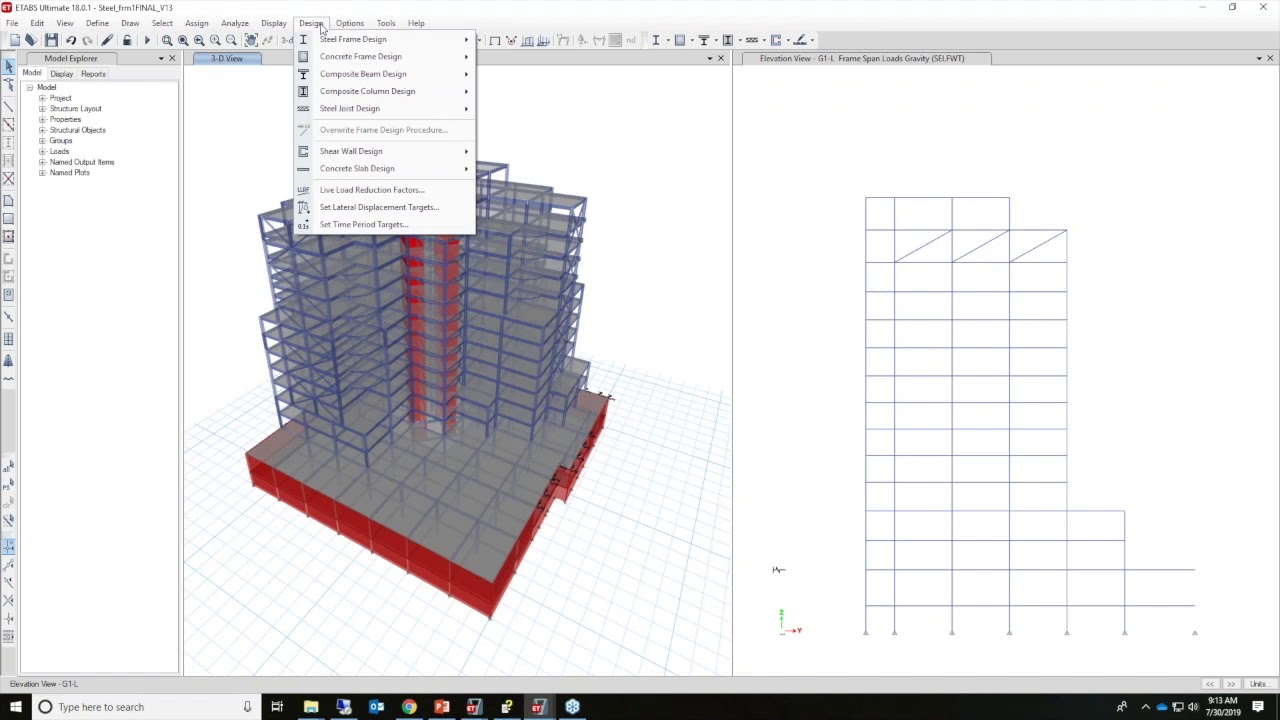Switch to the Reports tab in Model Explorer
1280x720 pixels.
pyautogui.click(x=93, y=74)
